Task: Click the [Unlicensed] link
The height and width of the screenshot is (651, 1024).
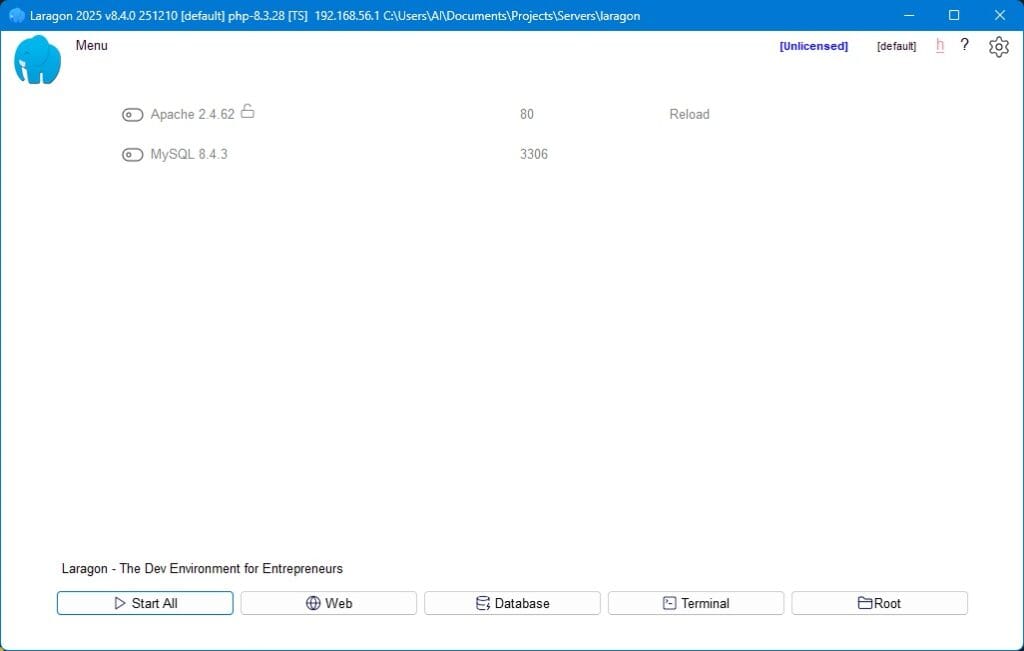Action: 813,47
